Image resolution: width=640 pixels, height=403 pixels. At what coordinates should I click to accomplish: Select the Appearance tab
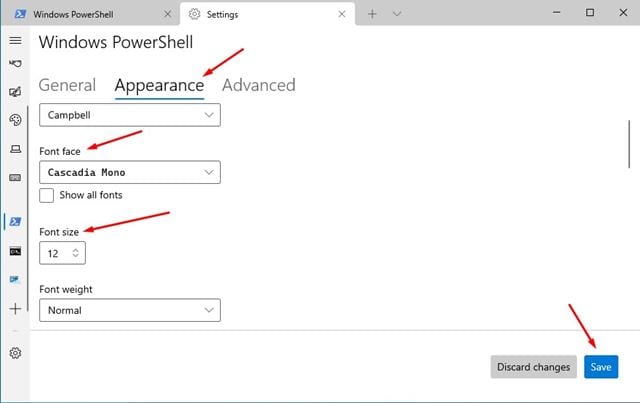pyautogui.click(x=159, y=86)
